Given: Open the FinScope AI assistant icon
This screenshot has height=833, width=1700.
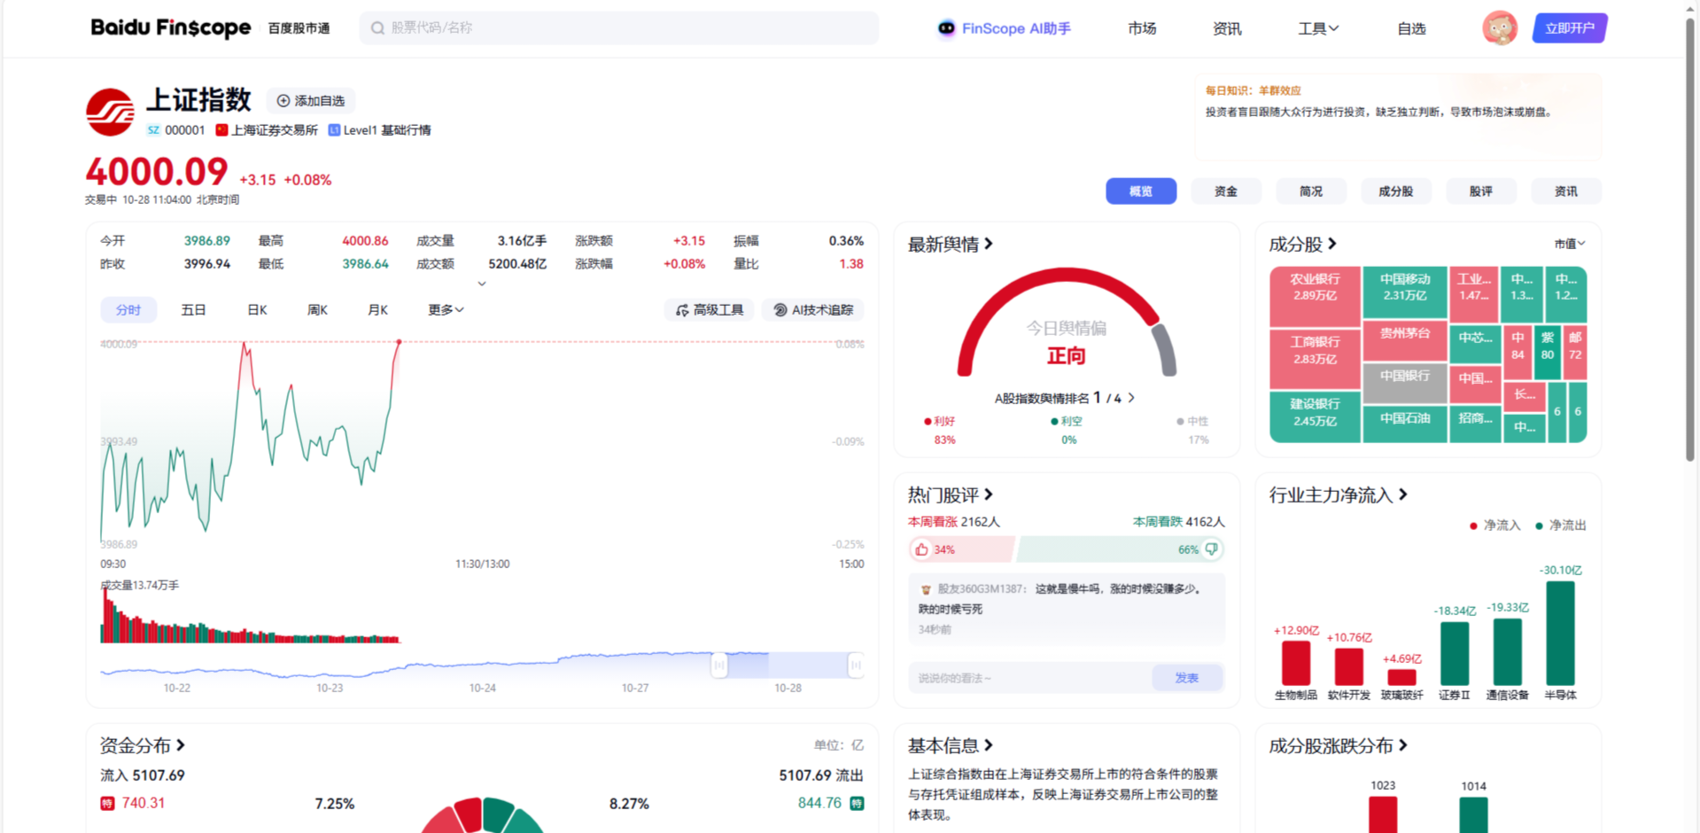Looking at the screenshot, I should 946,28.
